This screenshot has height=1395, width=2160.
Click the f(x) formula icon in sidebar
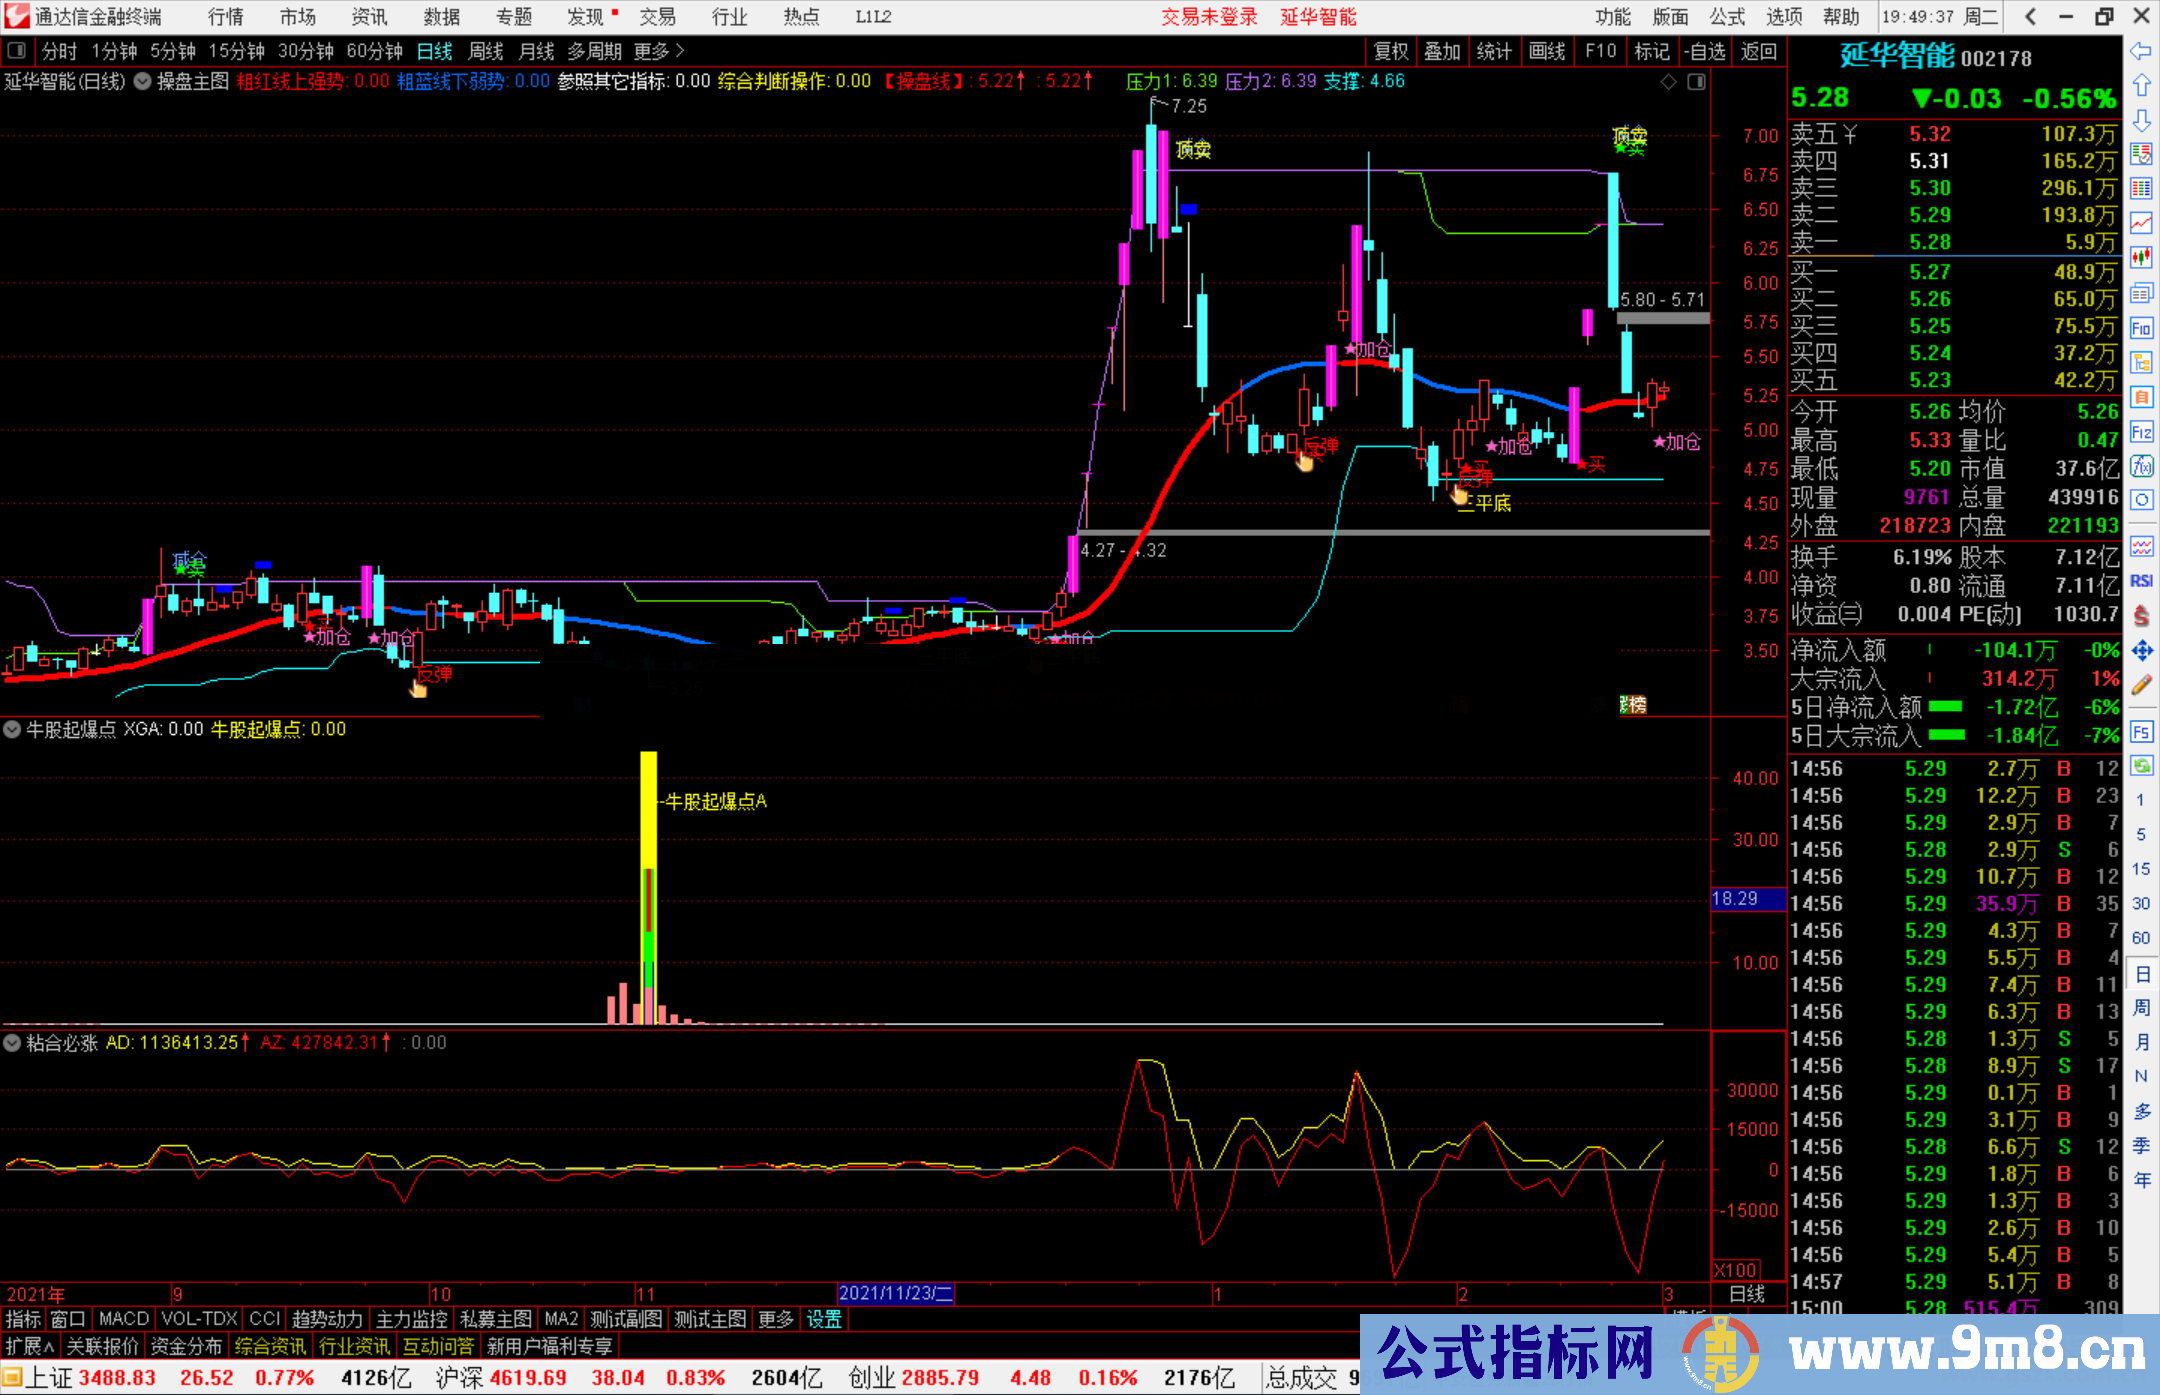tap(2141, 466)
